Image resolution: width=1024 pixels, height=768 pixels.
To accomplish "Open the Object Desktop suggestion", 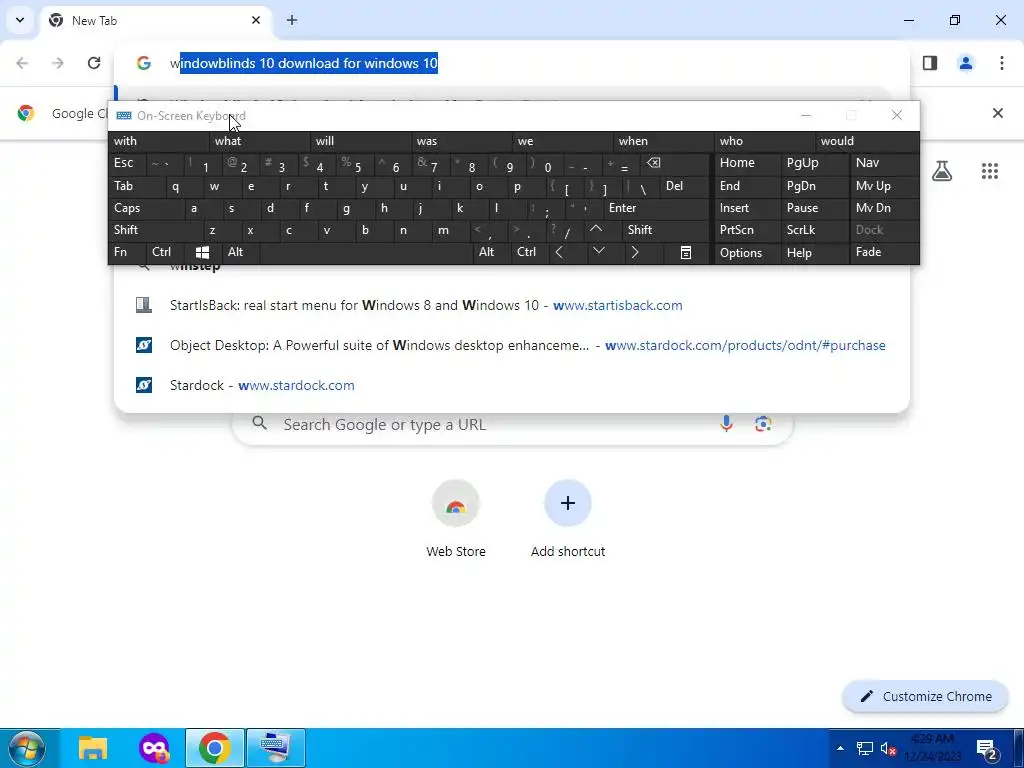I will (x=512, y=345).
